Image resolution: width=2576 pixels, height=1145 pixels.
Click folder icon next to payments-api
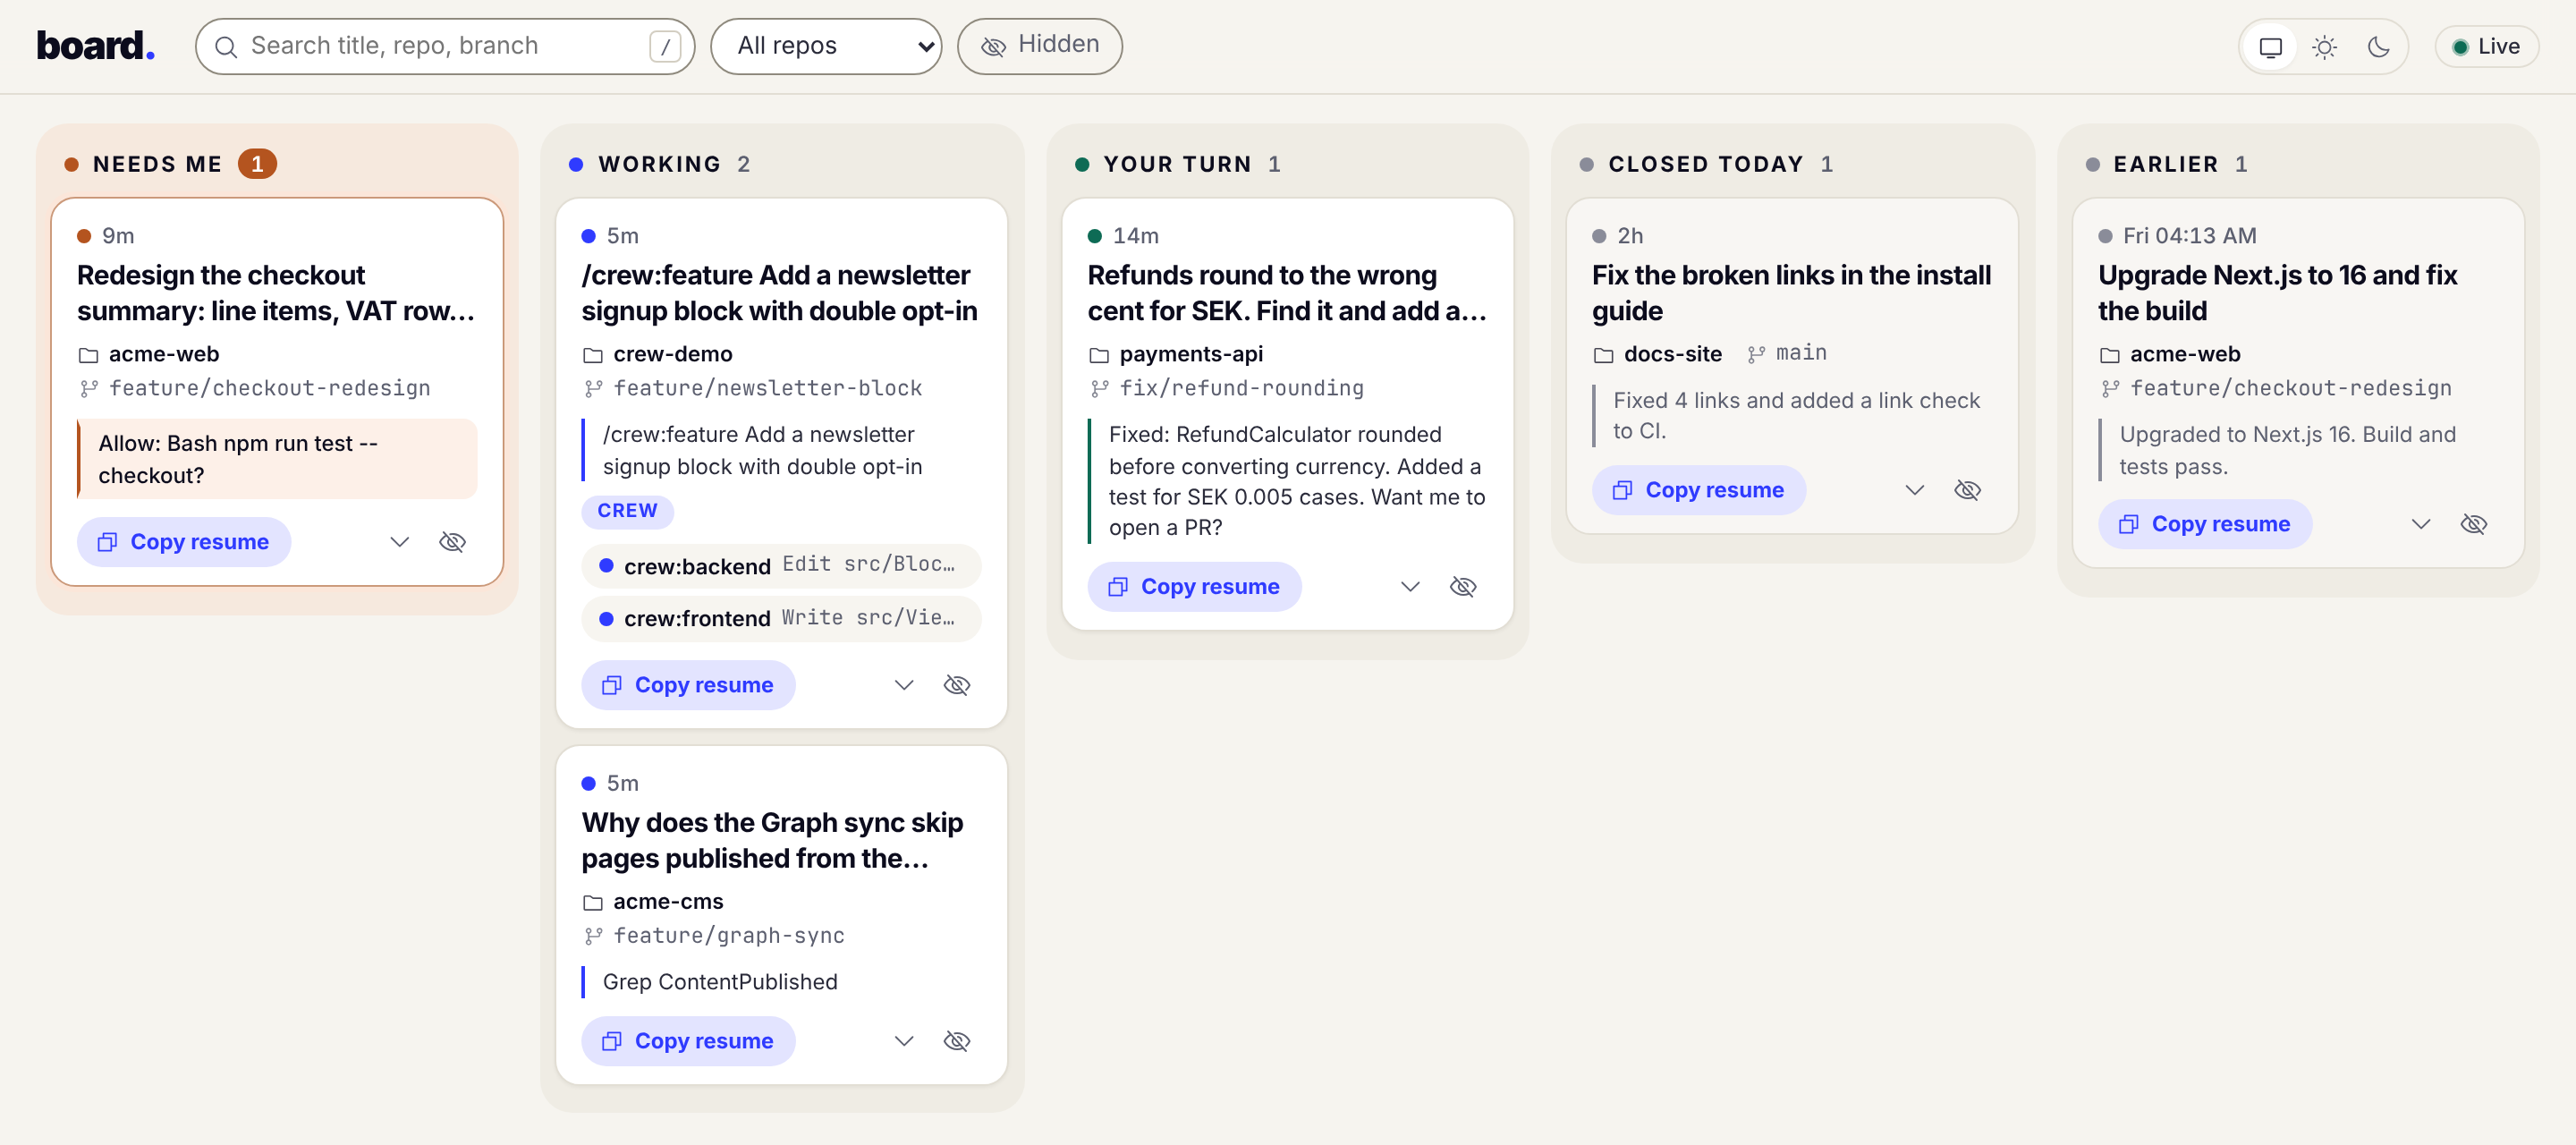click(x=1099, y=355)
